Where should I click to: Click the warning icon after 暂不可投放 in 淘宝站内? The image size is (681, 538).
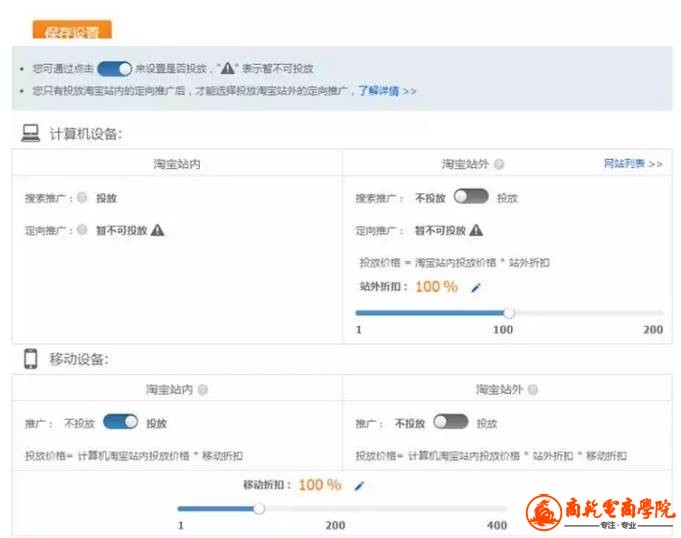tap(158, 230)
